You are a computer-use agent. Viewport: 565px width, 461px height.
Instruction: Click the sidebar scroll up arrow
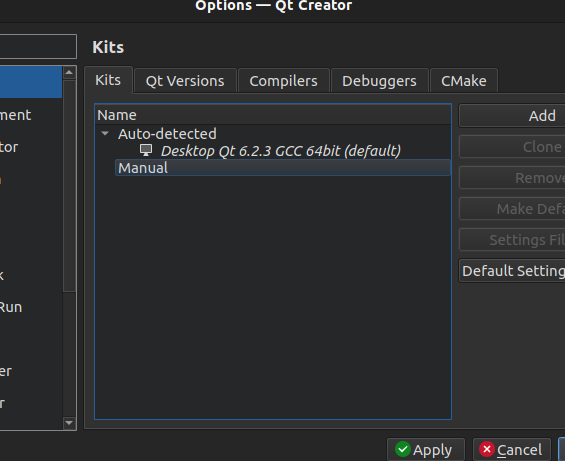click(x=69, y=73)
